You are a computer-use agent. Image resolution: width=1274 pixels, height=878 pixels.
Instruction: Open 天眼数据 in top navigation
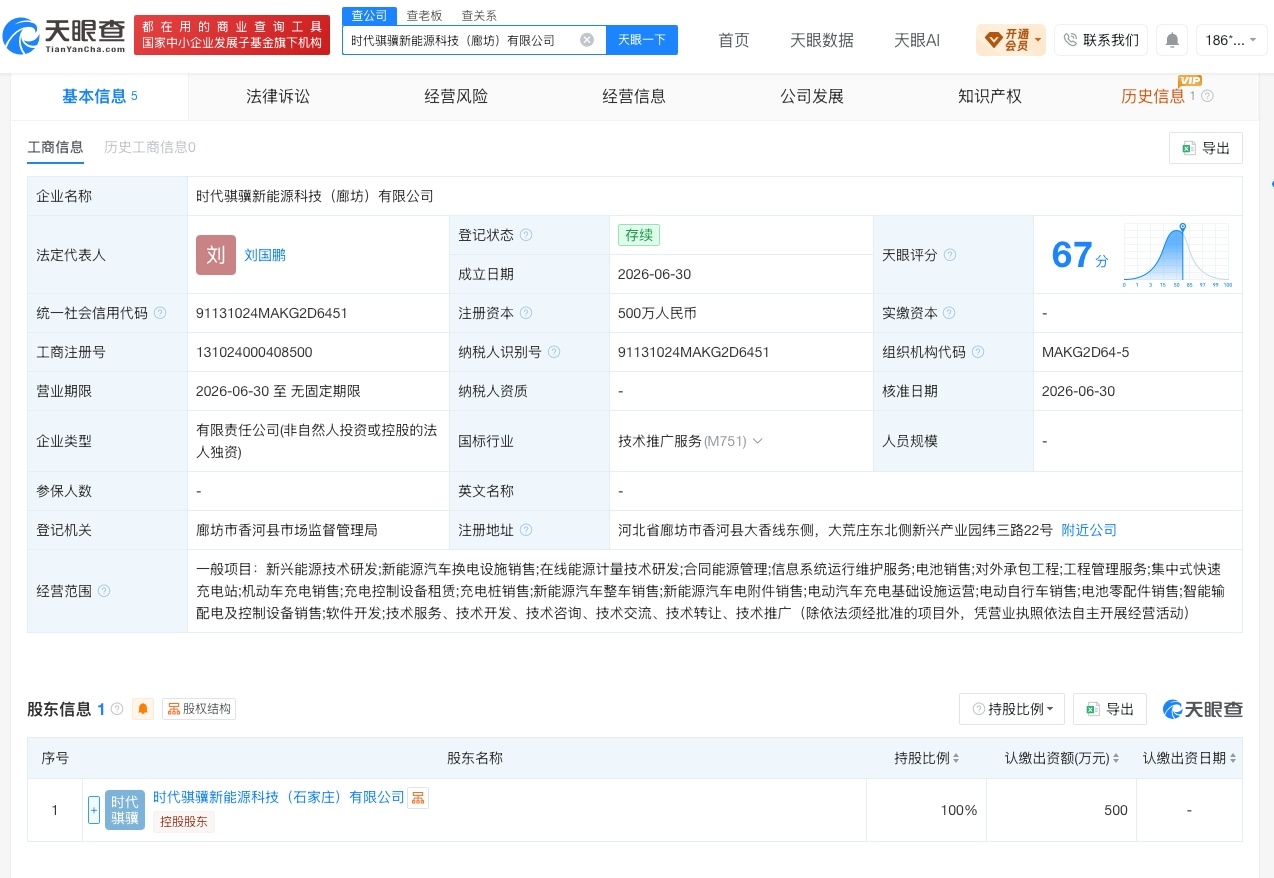coord(822,40)
